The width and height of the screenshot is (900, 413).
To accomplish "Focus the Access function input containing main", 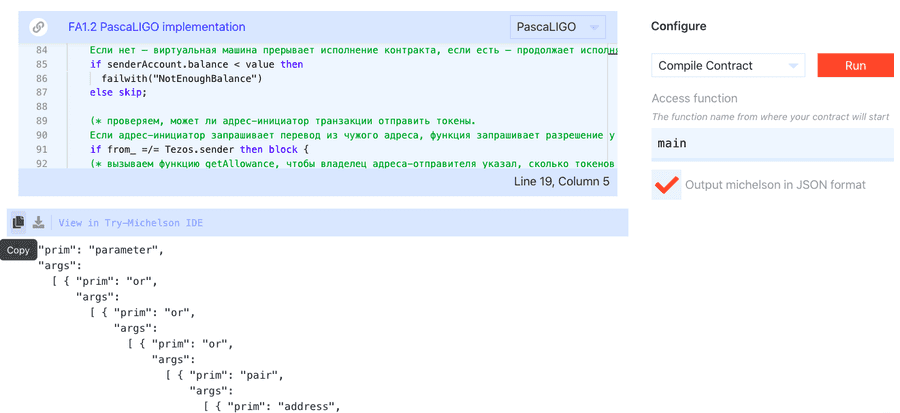I will [x=772, y=144].
